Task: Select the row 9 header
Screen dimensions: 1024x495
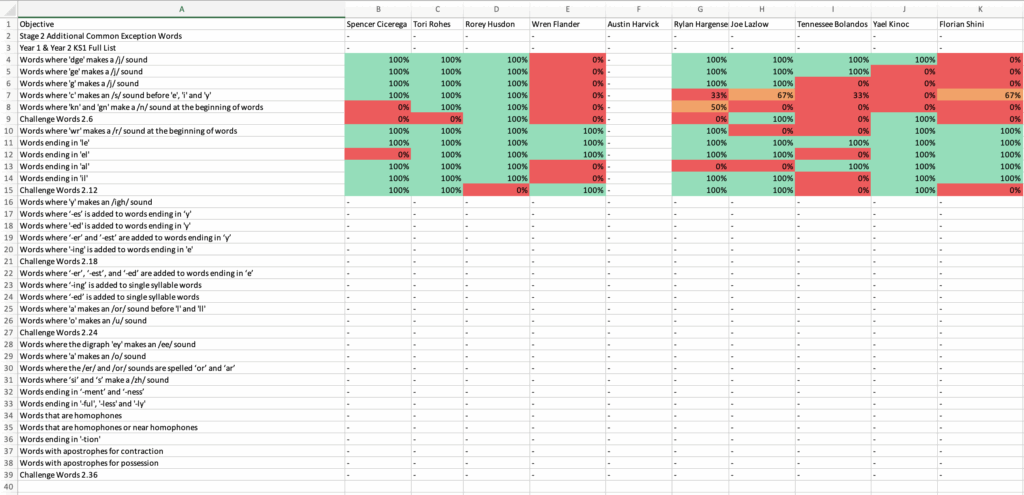Action: tap(8, 118)
